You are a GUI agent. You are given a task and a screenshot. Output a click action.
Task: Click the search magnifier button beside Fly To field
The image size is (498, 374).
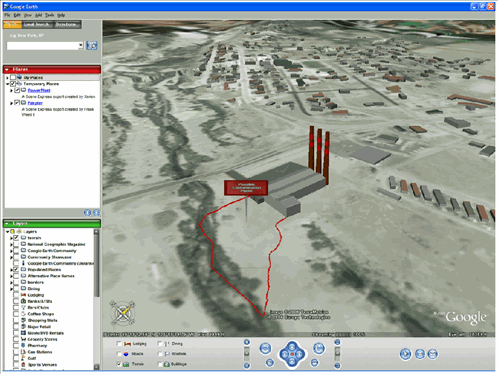(92, 45)
